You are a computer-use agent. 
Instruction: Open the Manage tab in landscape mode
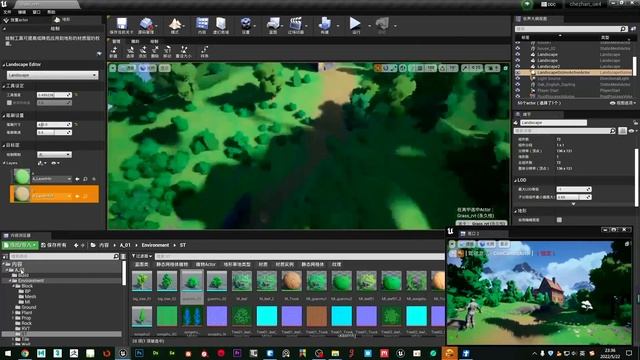point(116,41)
